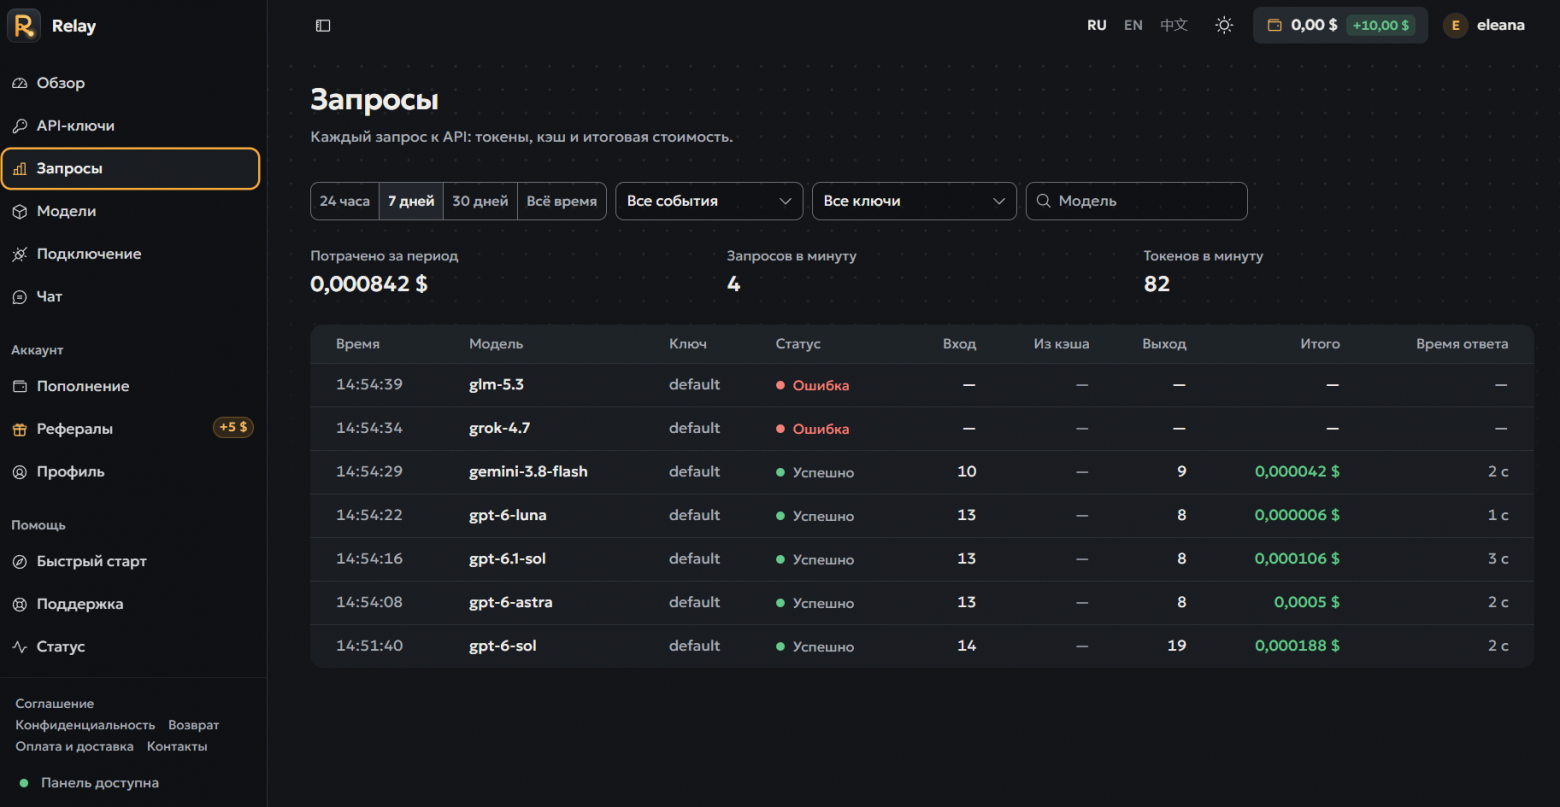Click the gemini-3.8-flash model name
Screen dimensions: 1560x807
click(x=528, y=472)
